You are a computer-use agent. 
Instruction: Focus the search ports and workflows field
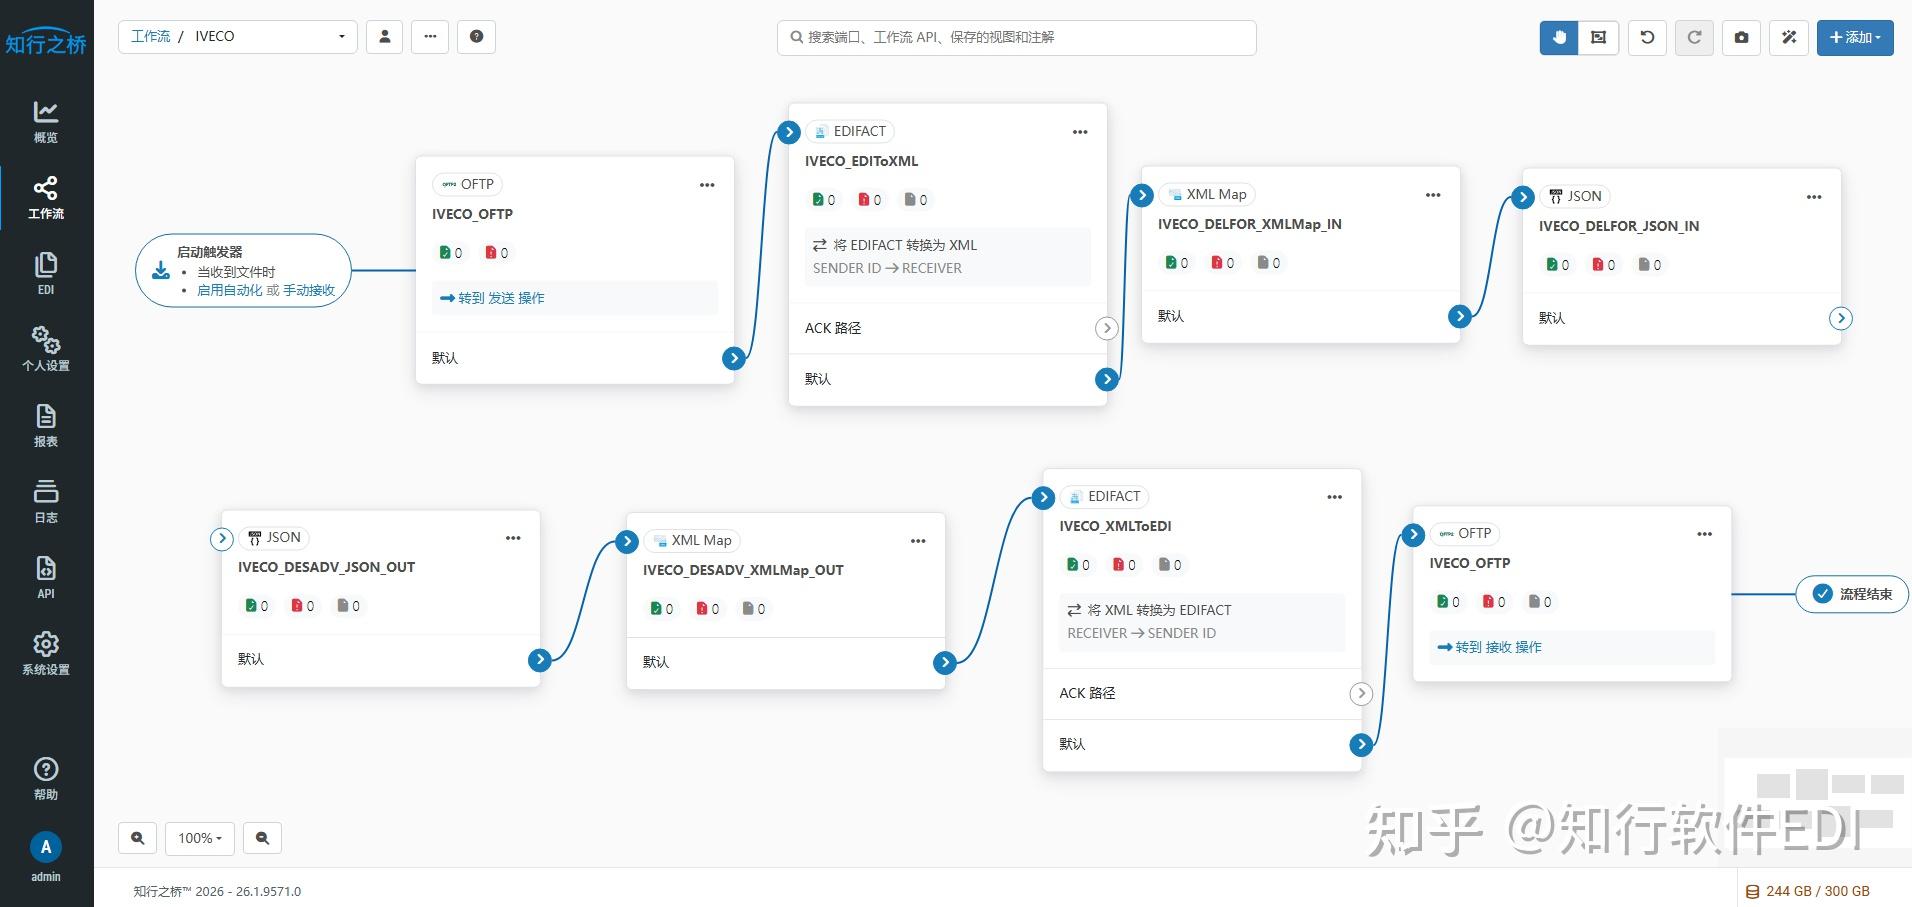[x=1017, y=37]
